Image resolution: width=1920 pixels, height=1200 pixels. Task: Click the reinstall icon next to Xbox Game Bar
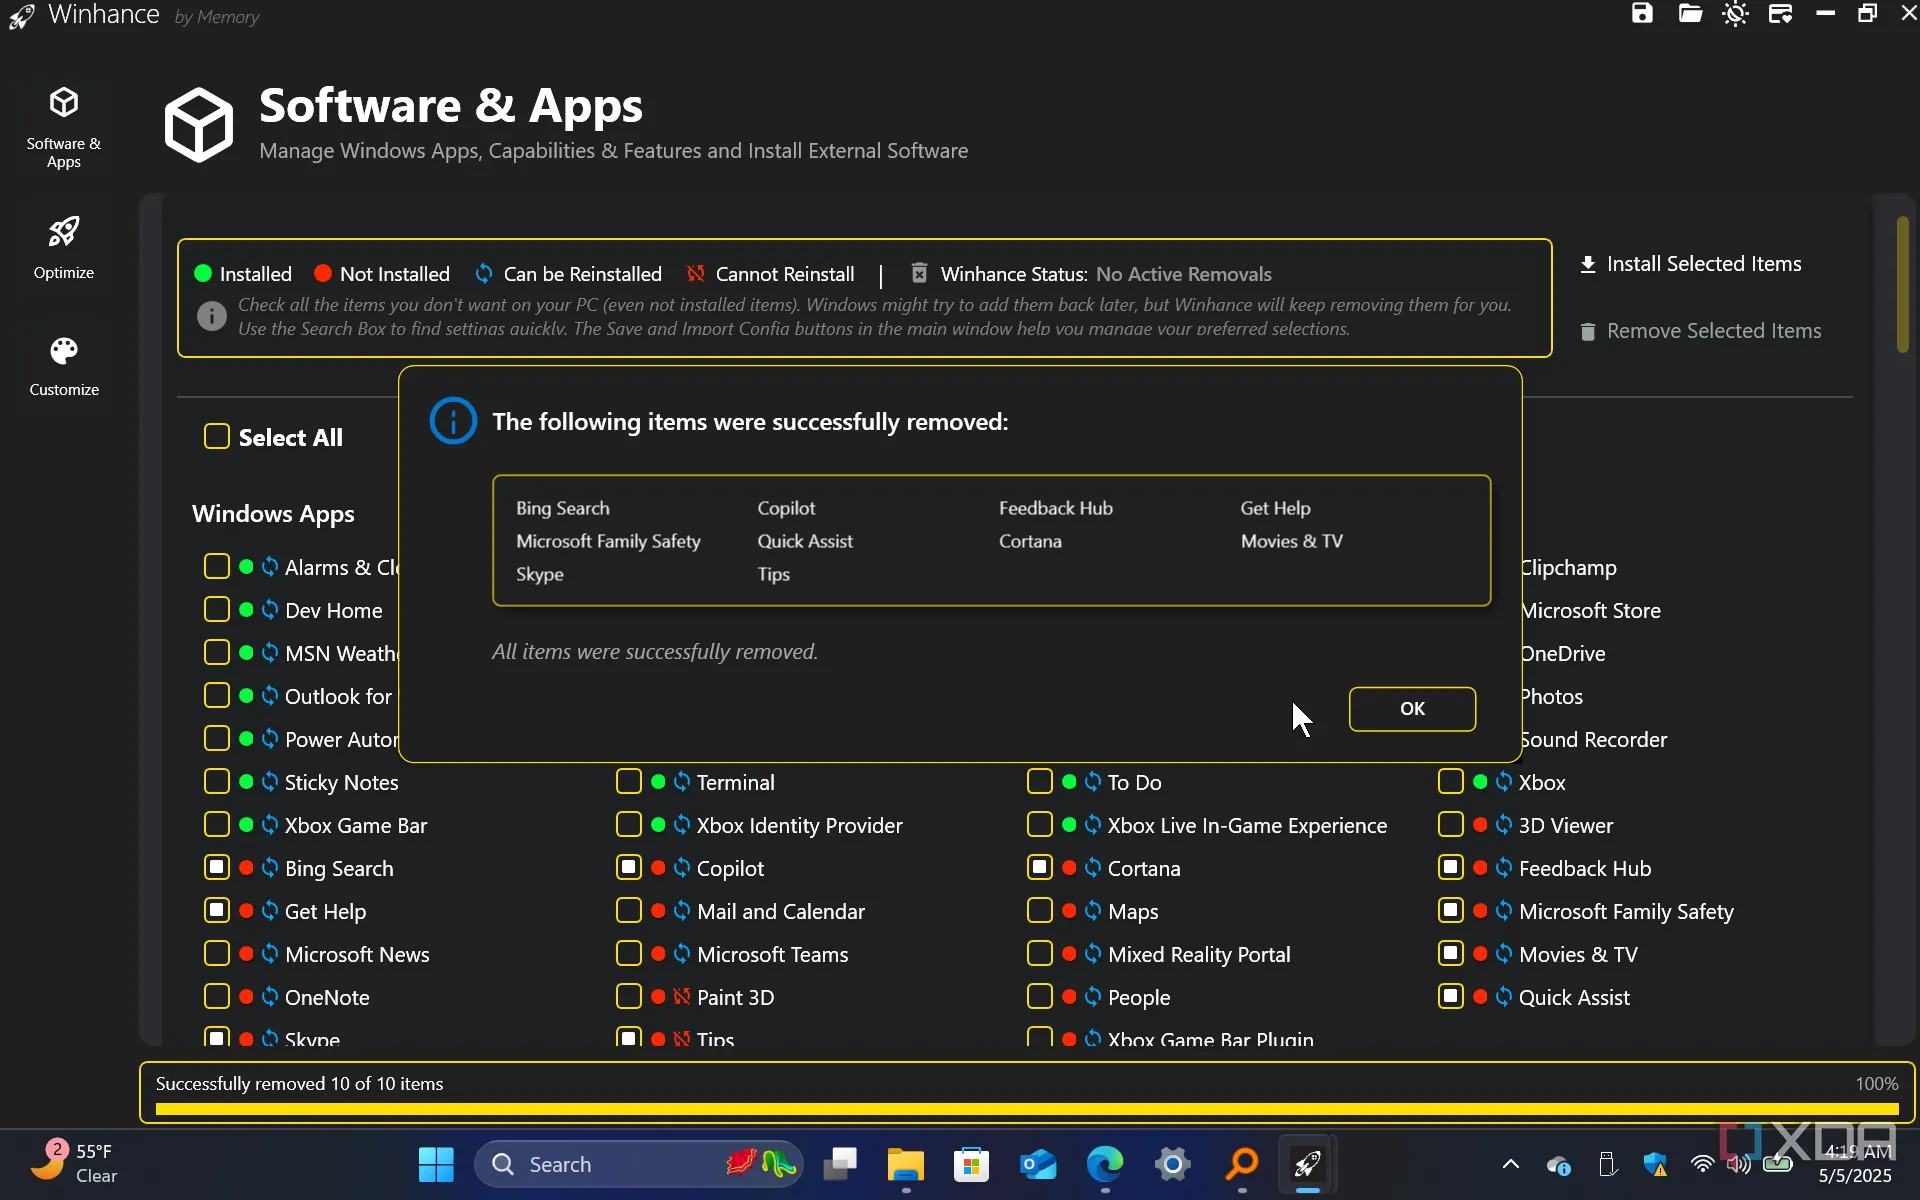point(270,825)
